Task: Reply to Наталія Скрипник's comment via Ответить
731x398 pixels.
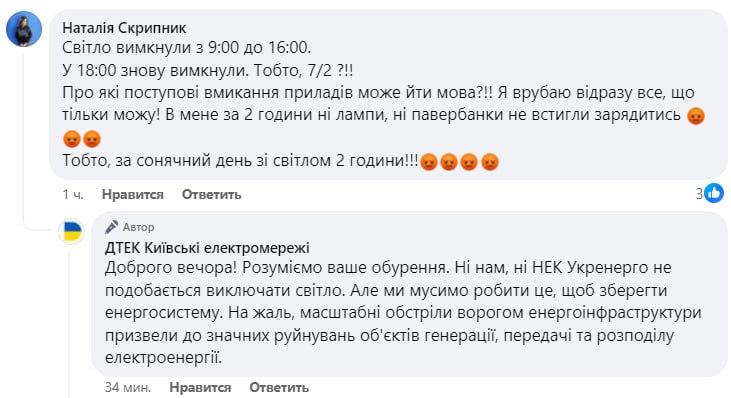Action: coord(212,194)
